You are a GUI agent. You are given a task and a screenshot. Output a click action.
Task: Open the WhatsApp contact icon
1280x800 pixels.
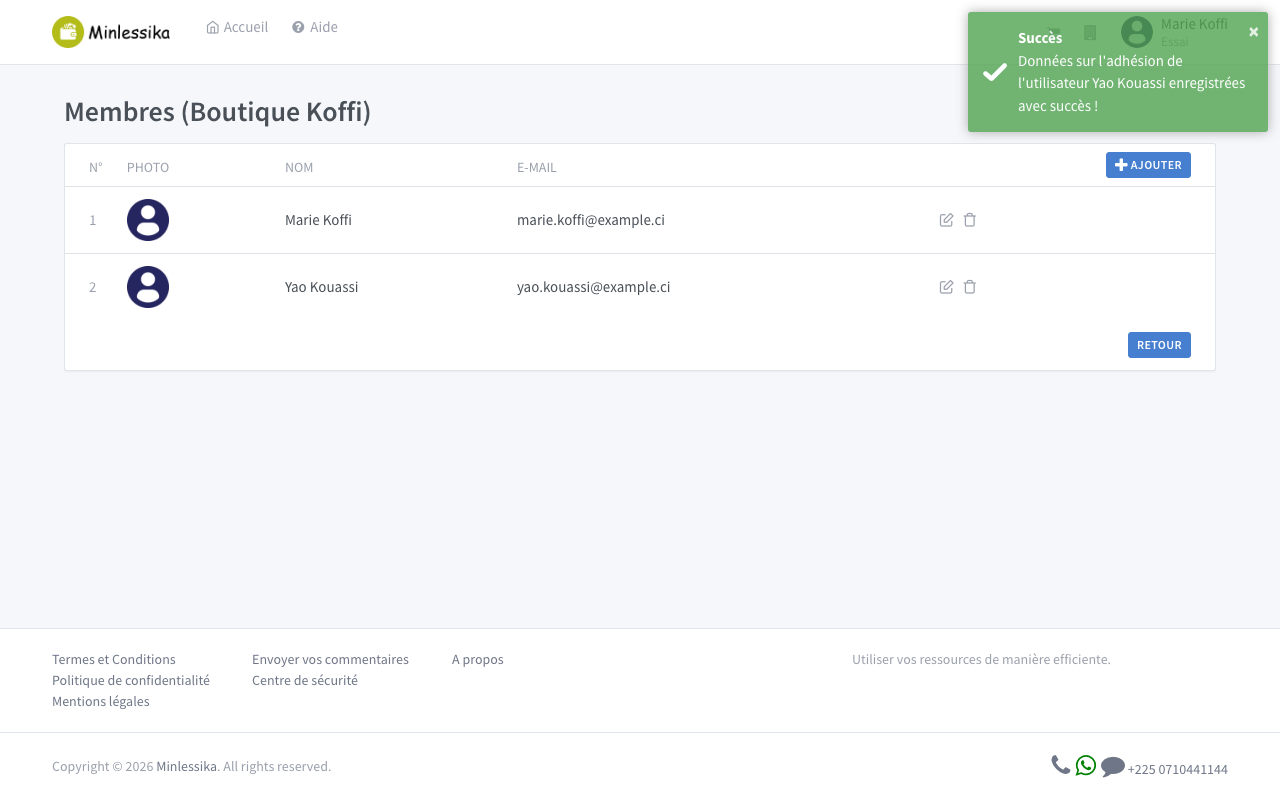(x=1086, y=766)
